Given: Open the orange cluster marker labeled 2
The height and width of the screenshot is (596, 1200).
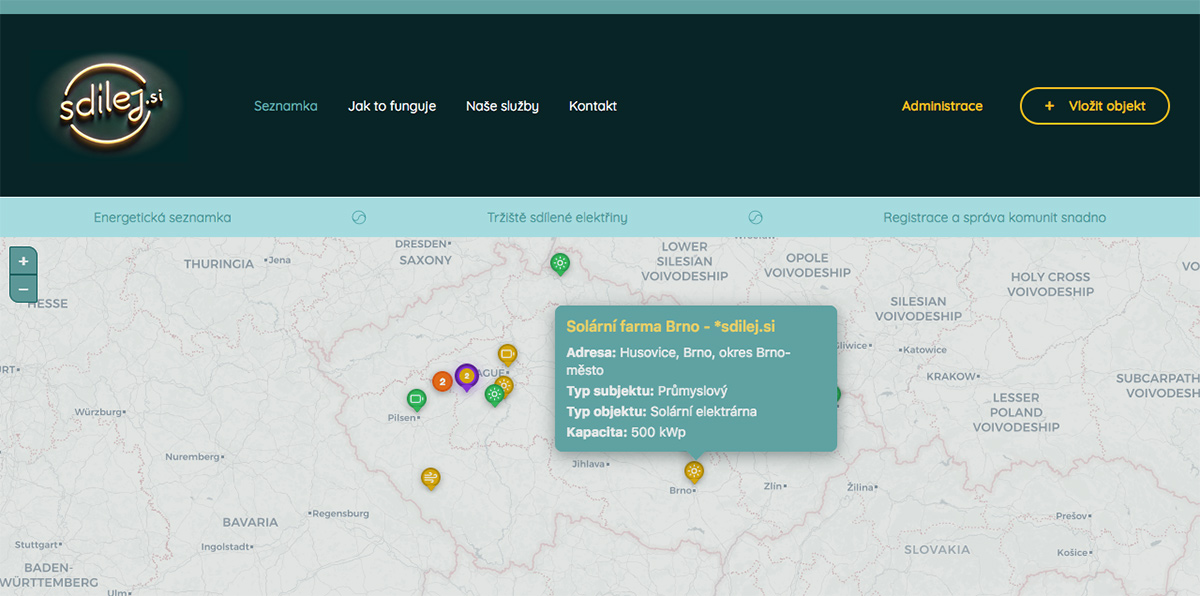Looking at the screenshot, I should click(442, 381).
